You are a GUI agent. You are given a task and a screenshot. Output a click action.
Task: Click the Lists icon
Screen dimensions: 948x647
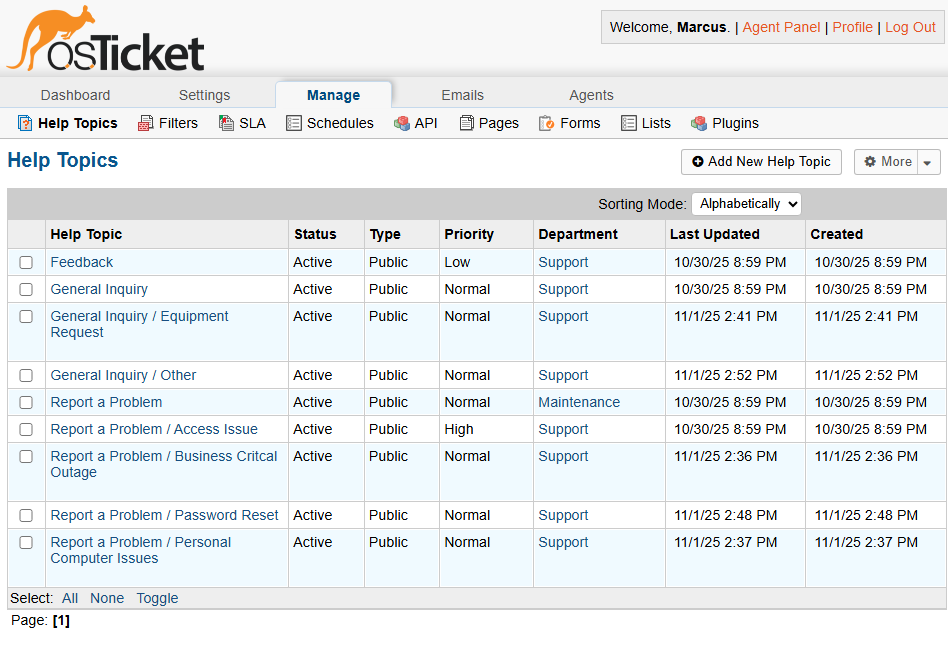pyautogui.click(x=629, y=123)
